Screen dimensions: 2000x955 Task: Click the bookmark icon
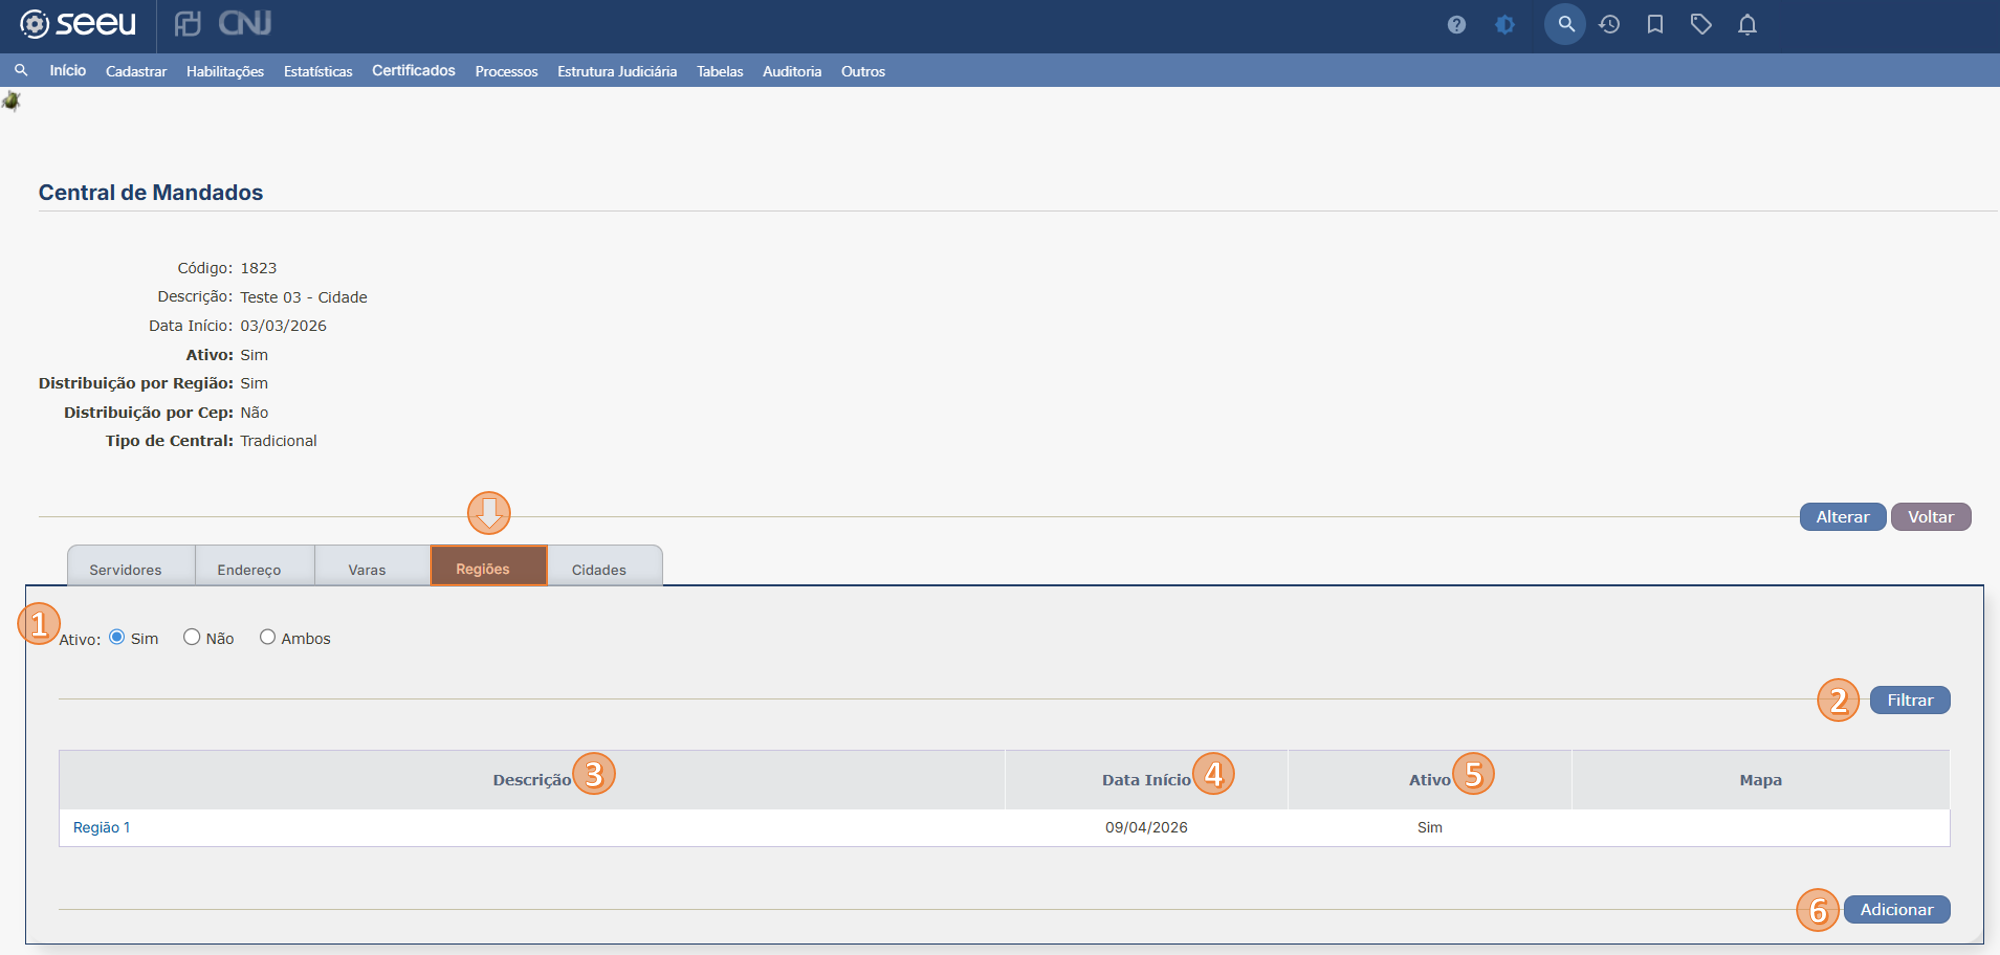coord(1655,24)
